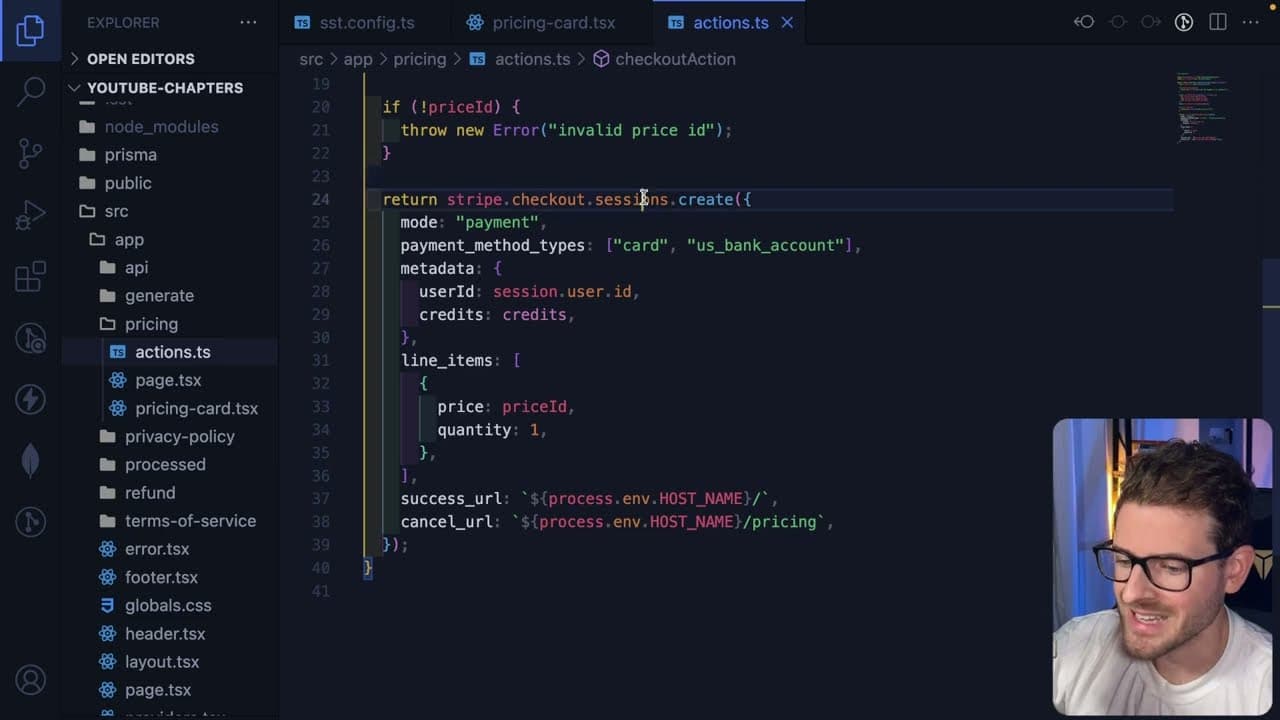Open globals.css in the file tree

pyautogui.click(x=168, y=606)
